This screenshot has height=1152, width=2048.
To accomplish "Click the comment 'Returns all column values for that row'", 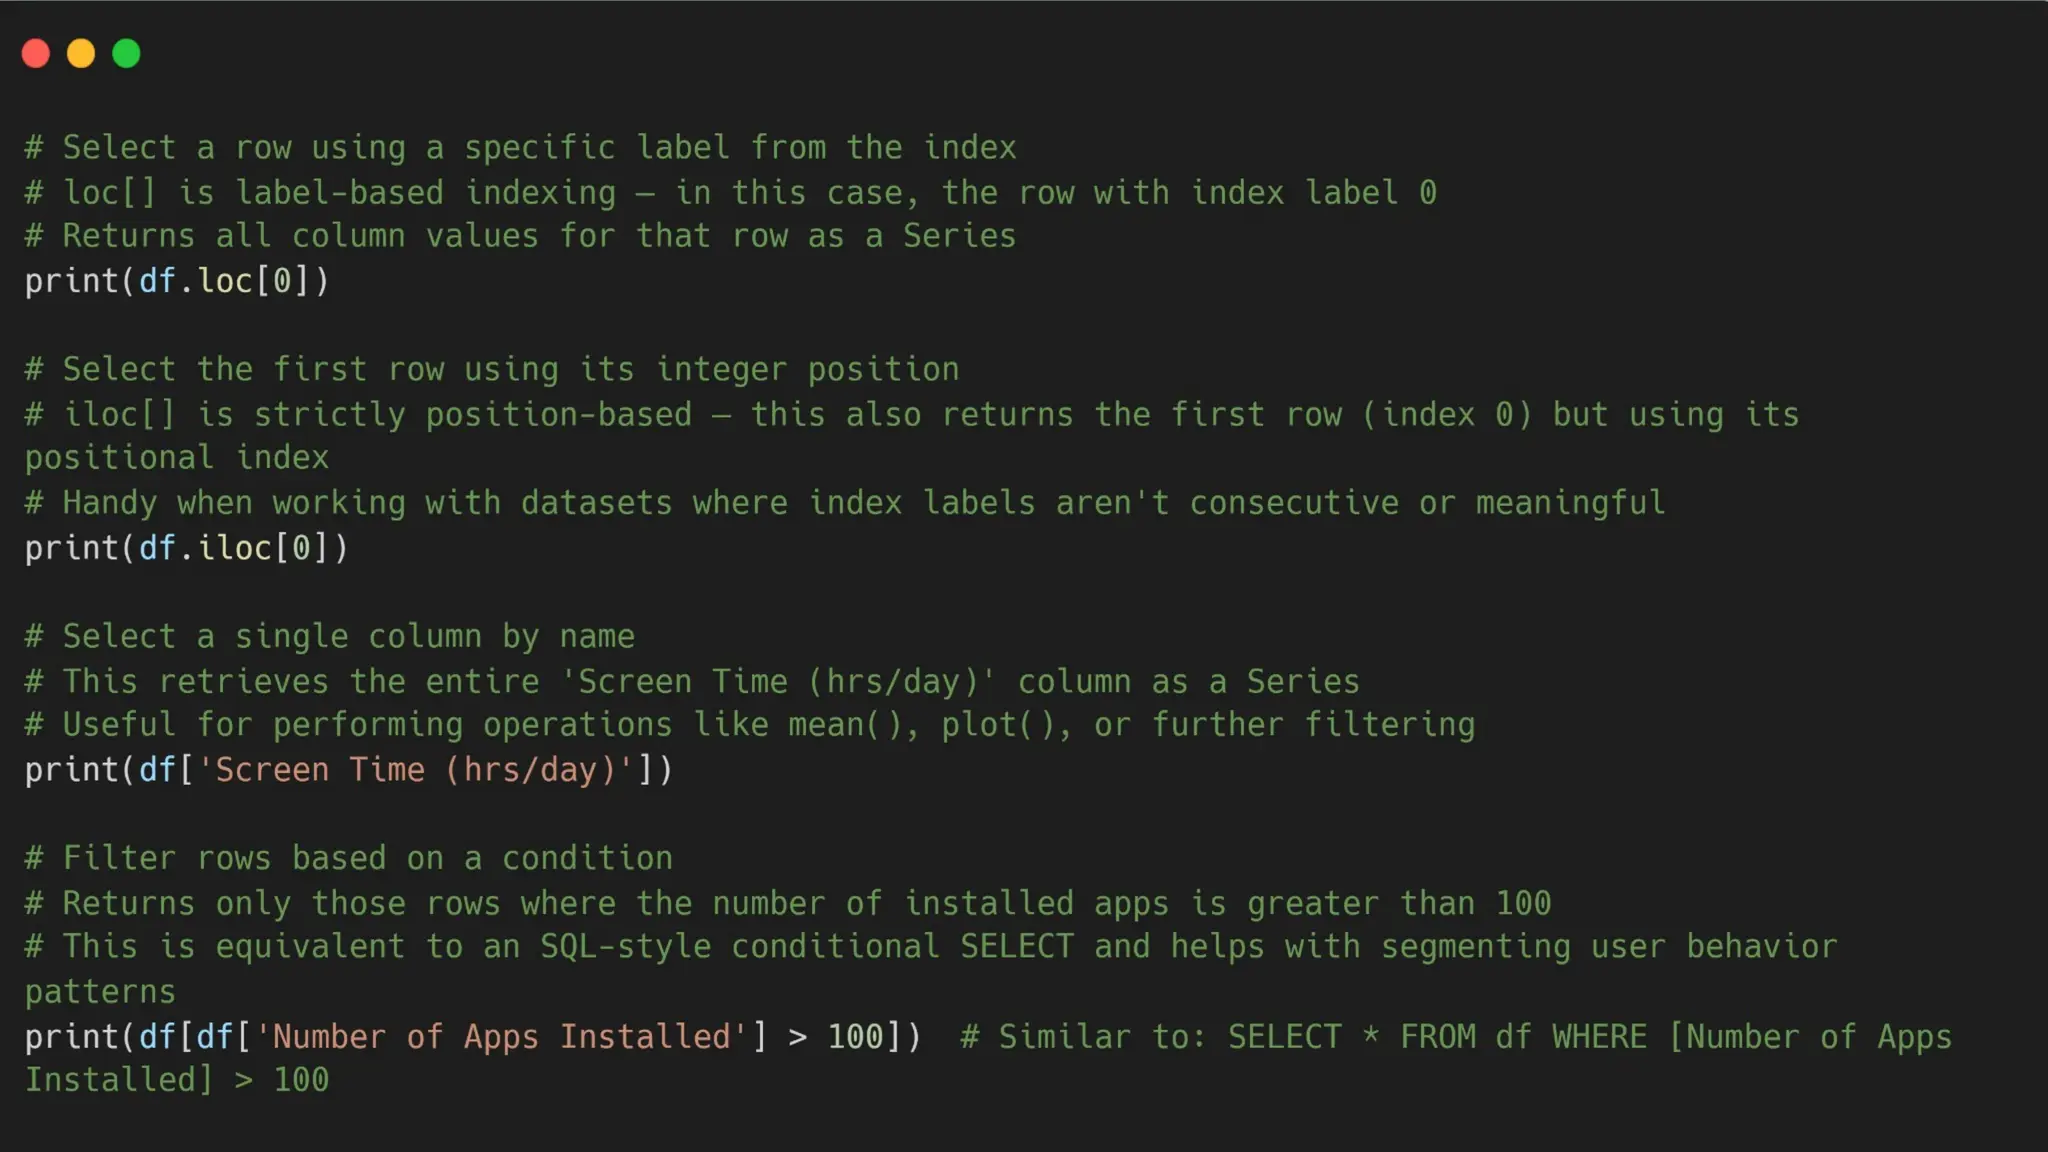I will pyautogui.click(x=520, y=236).
